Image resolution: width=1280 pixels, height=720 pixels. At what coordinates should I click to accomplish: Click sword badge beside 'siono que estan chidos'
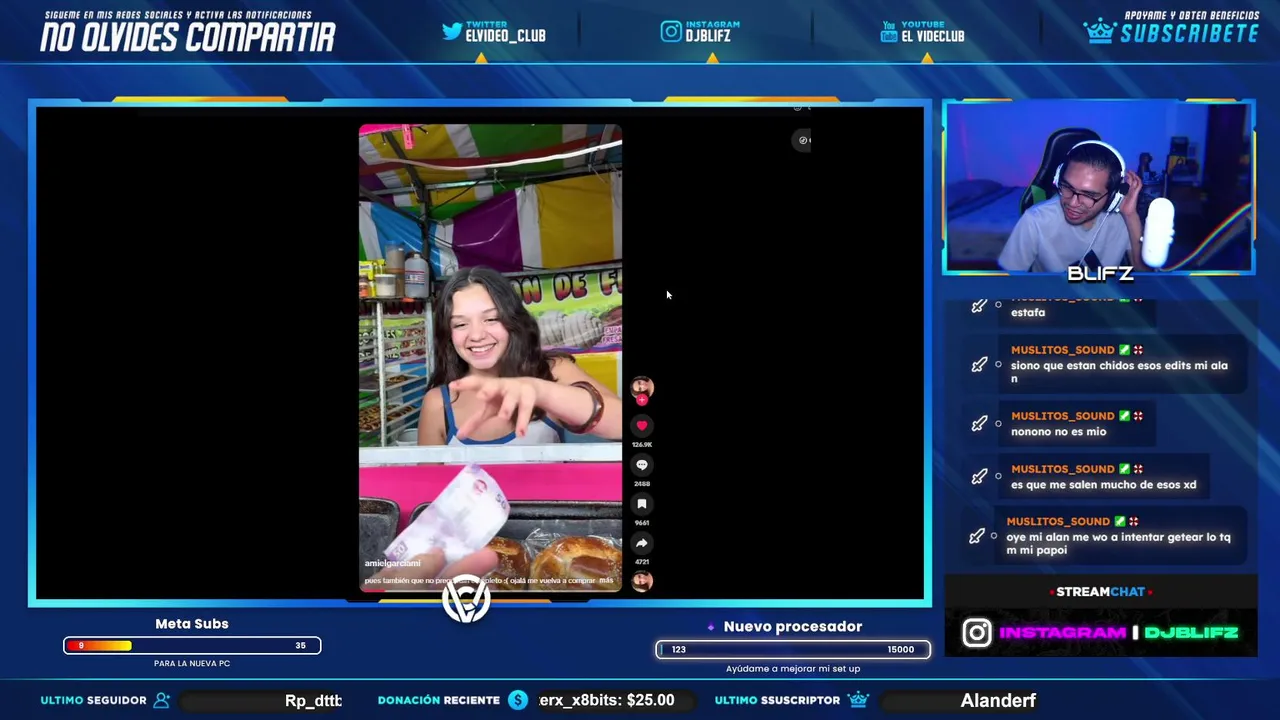(979, 364)
